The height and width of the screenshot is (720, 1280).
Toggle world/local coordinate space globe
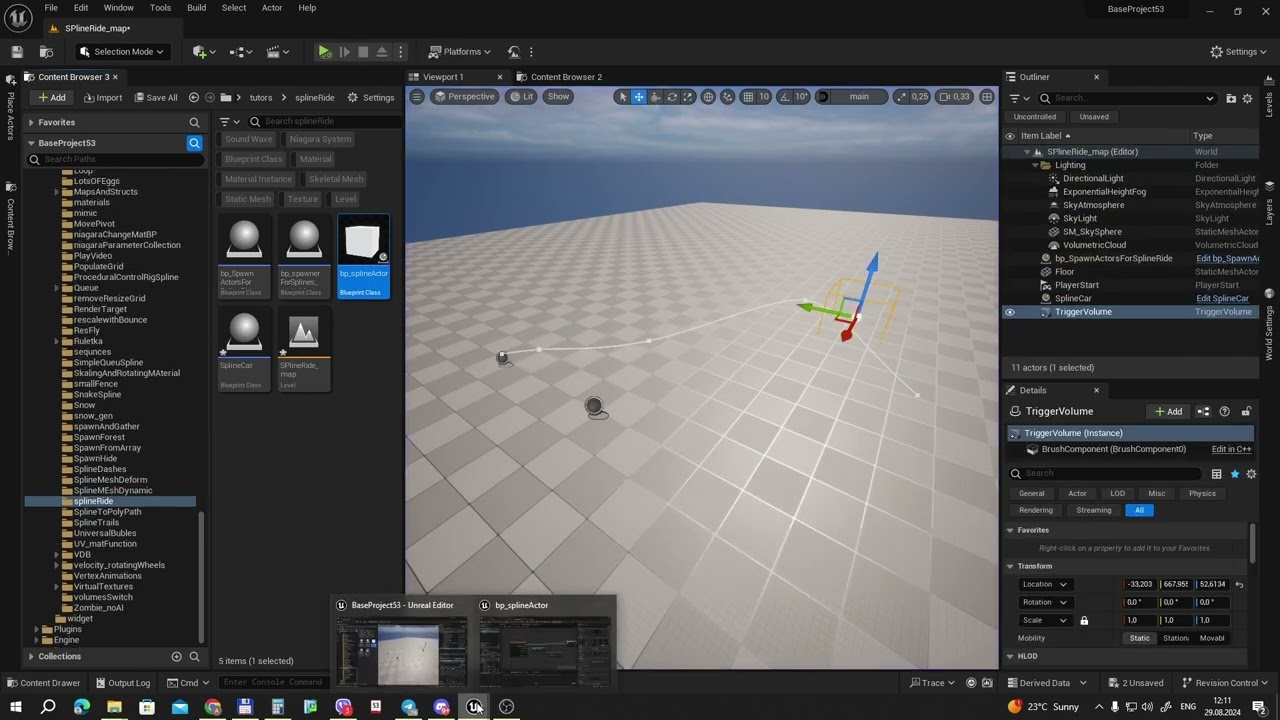[x=708, y=97]
